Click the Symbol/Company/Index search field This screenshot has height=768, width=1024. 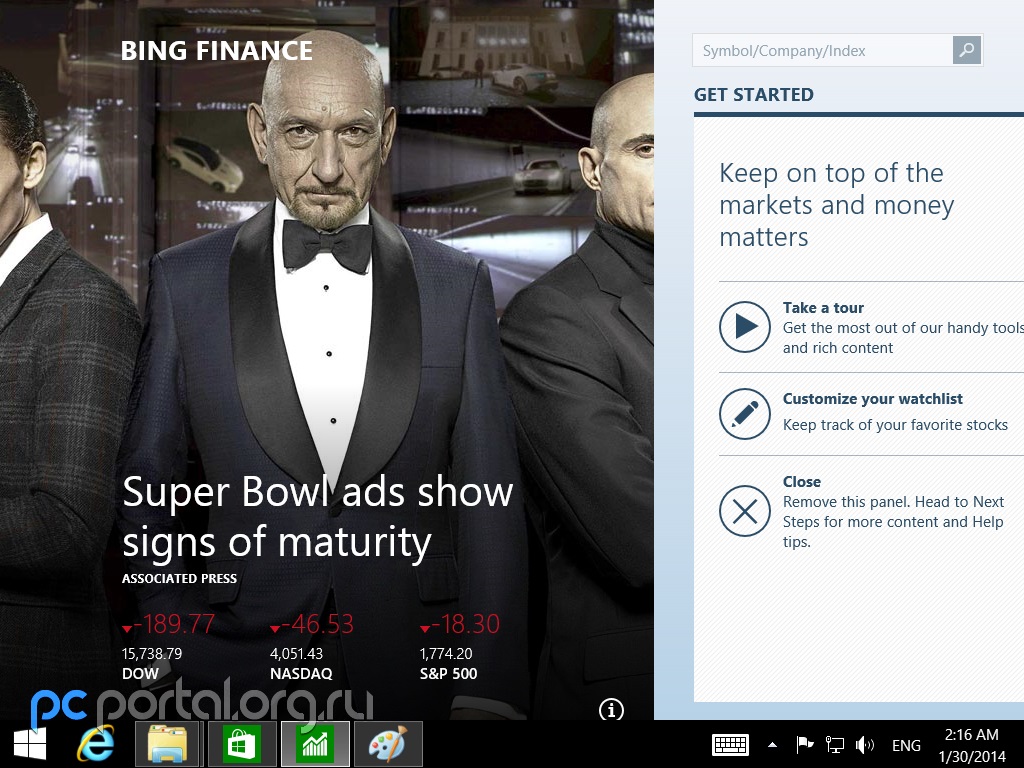822,51
